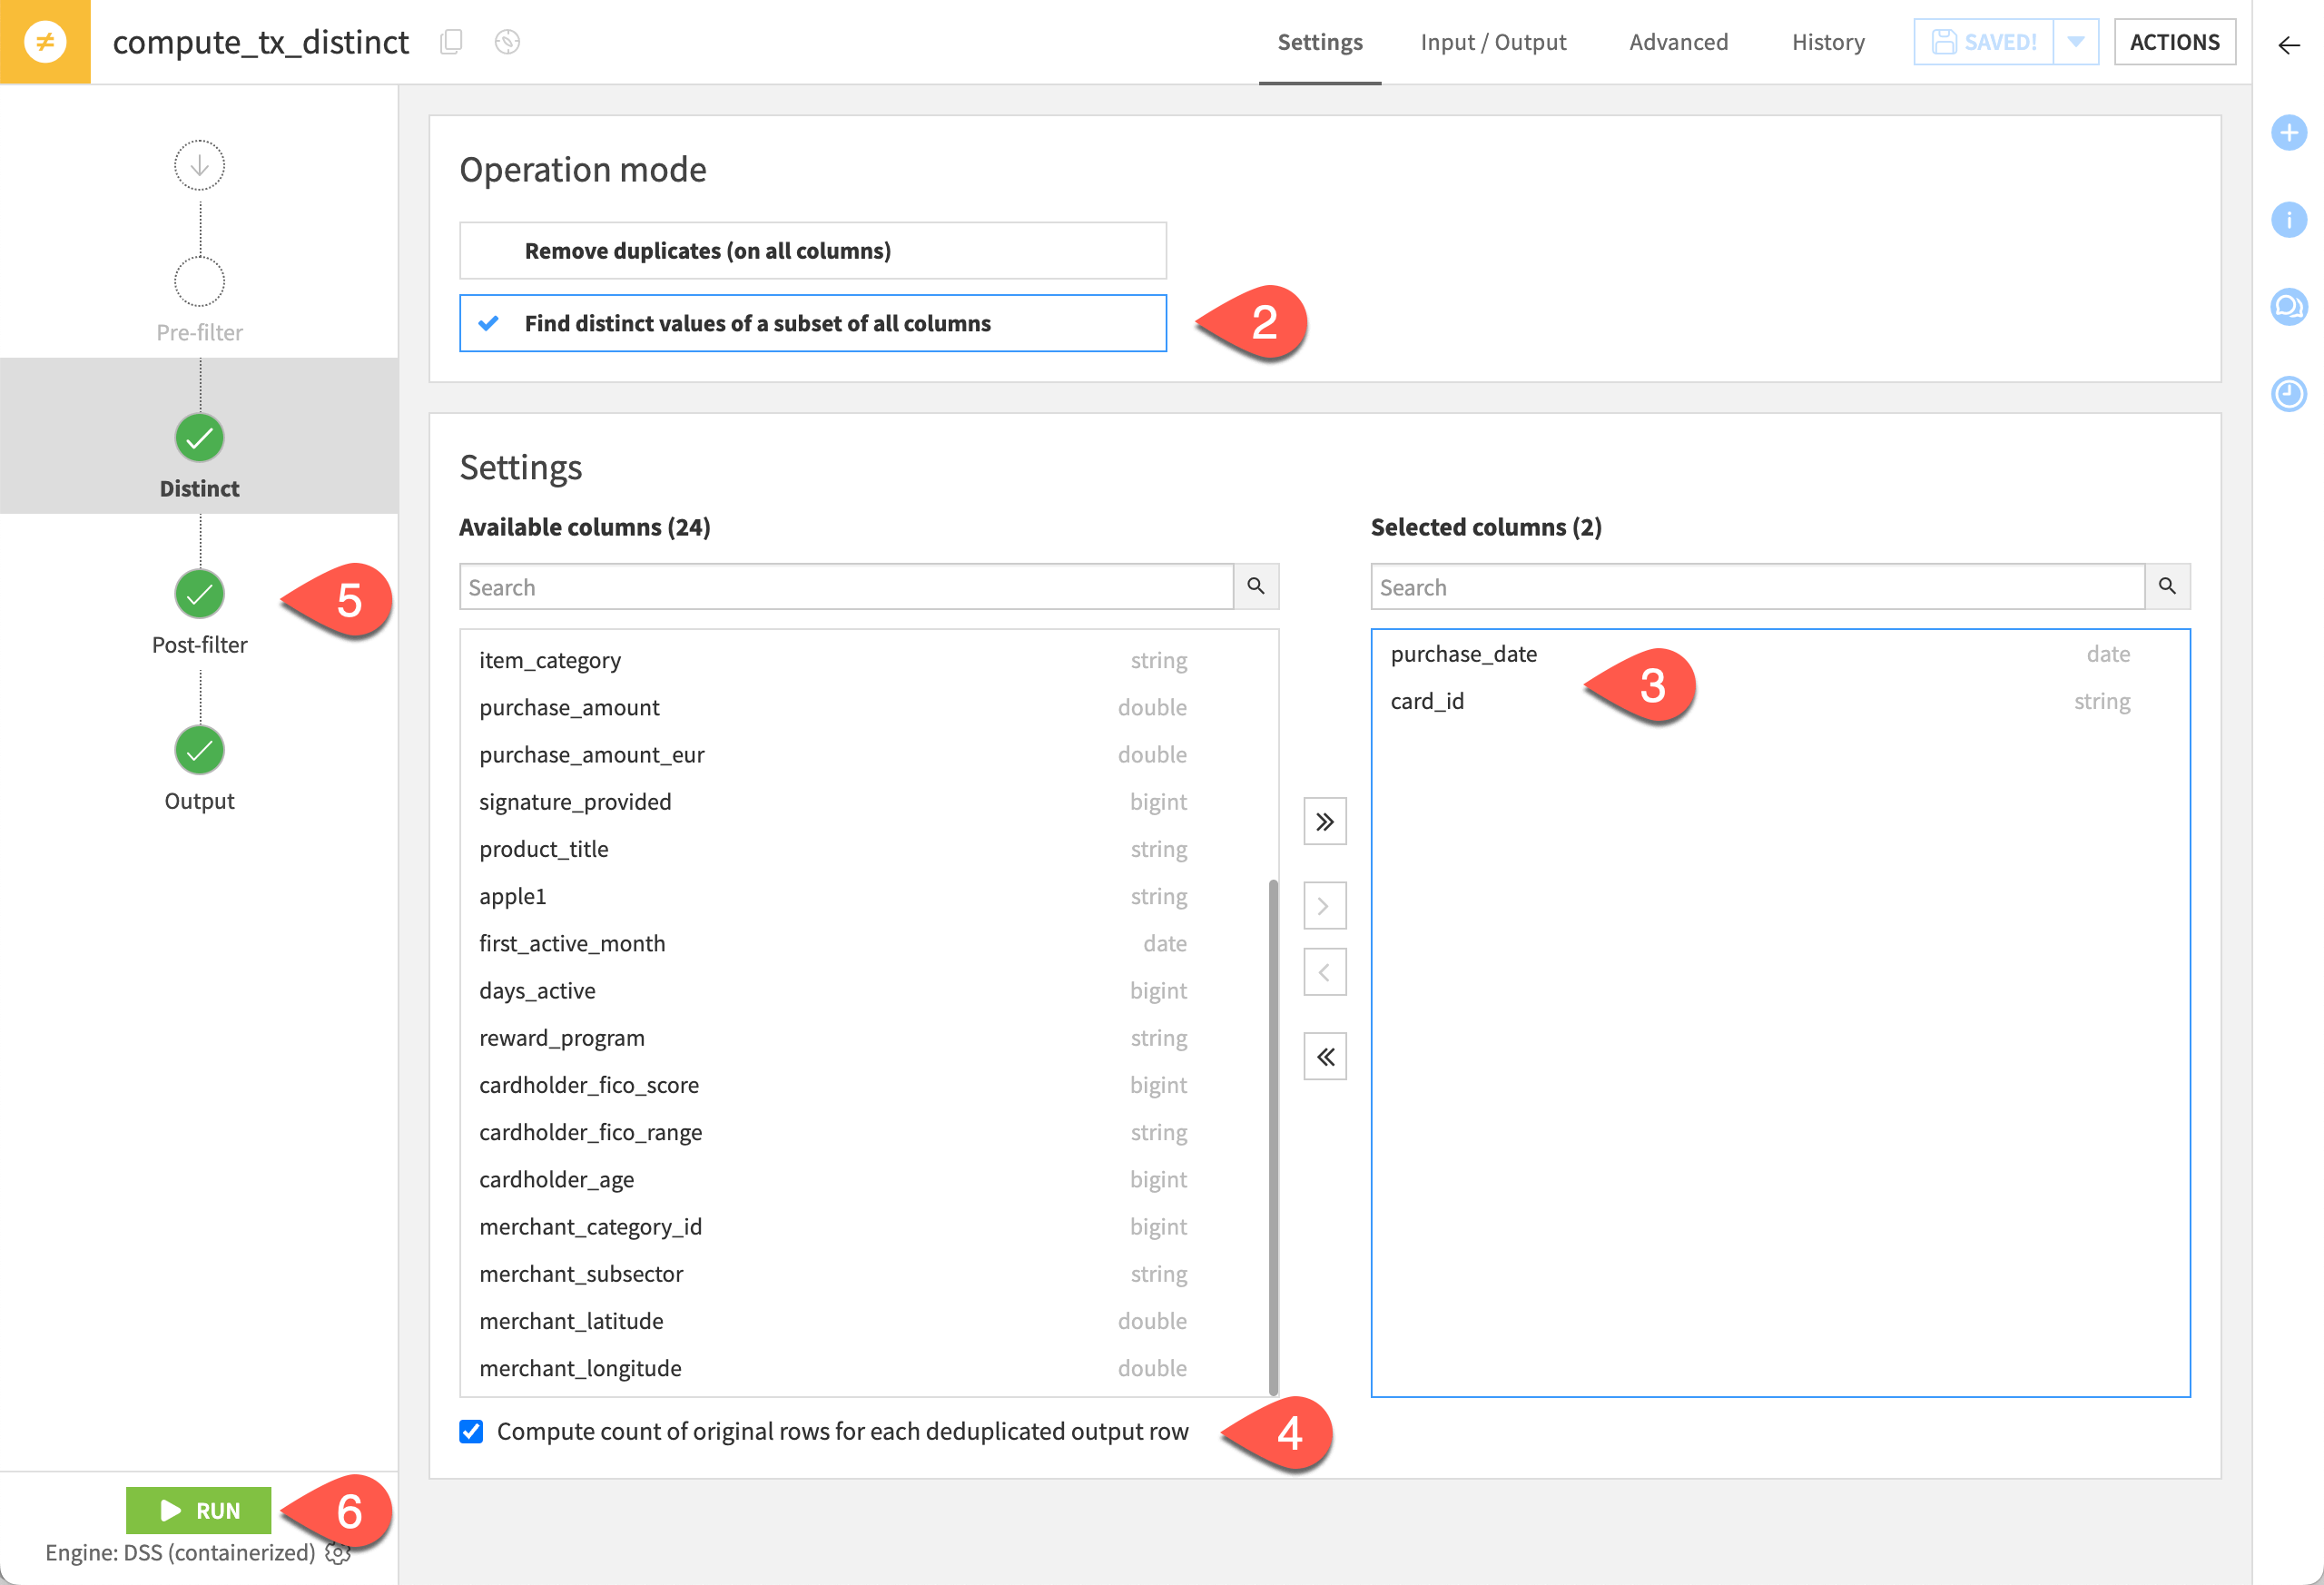Open the SAVED dropdown arrow
This screenshot has width=2324, height=1585.
point(2077,41)
